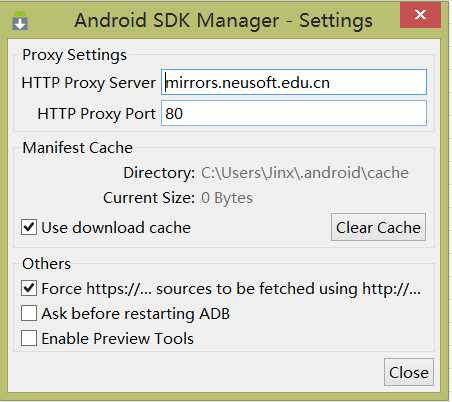Uncheck the Use download cache checkbox
452x402 pixels.
pyautogui.click(x=29, y=227)
